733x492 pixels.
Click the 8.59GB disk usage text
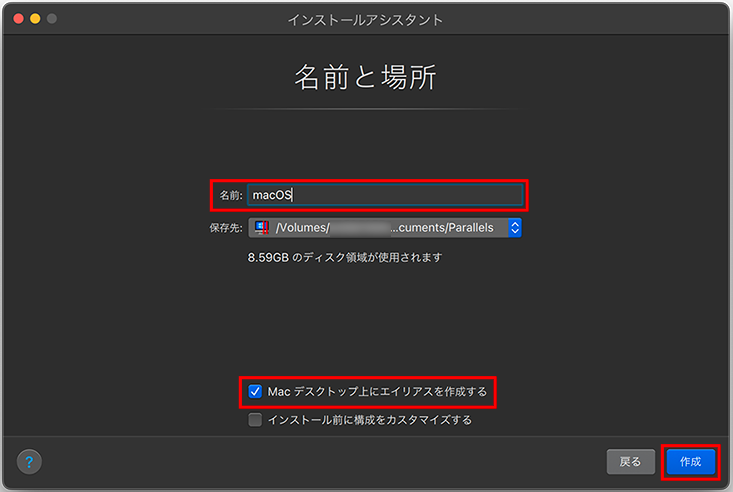tap(345, 257)
